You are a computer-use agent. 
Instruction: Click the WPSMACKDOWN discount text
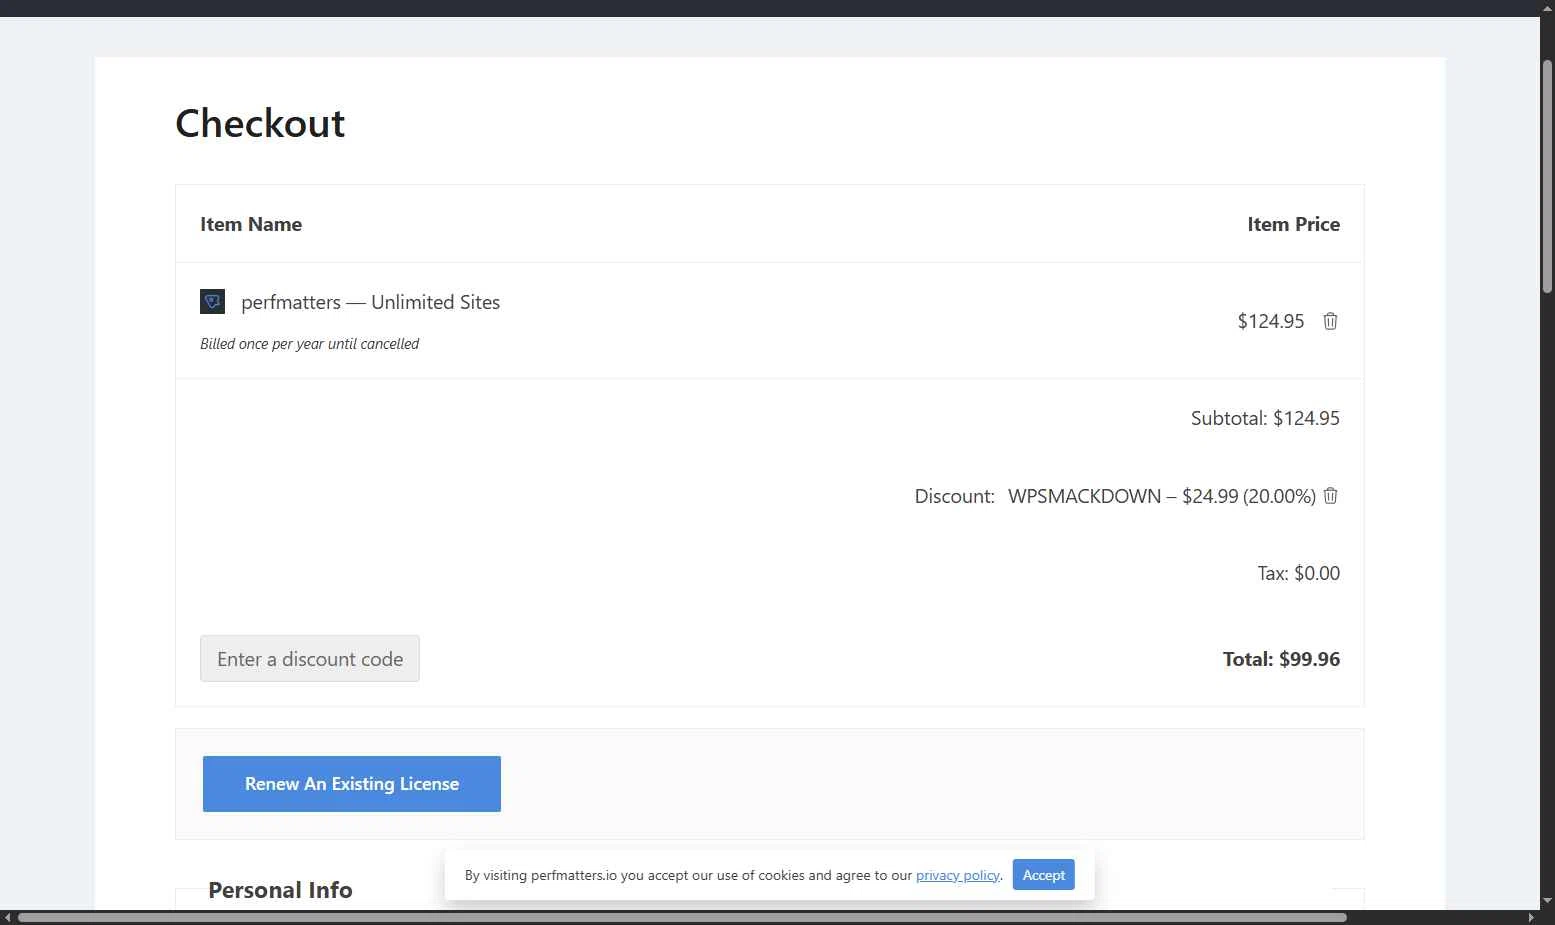(x=1162, y=496)
